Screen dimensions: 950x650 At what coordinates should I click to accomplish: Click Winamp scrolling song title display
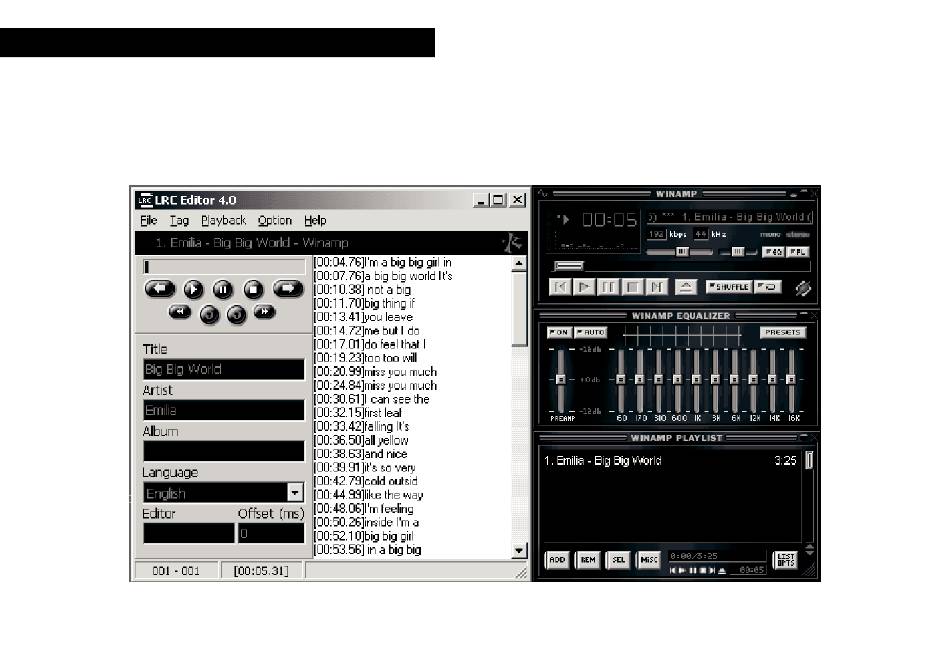click(x=729, y=217)
